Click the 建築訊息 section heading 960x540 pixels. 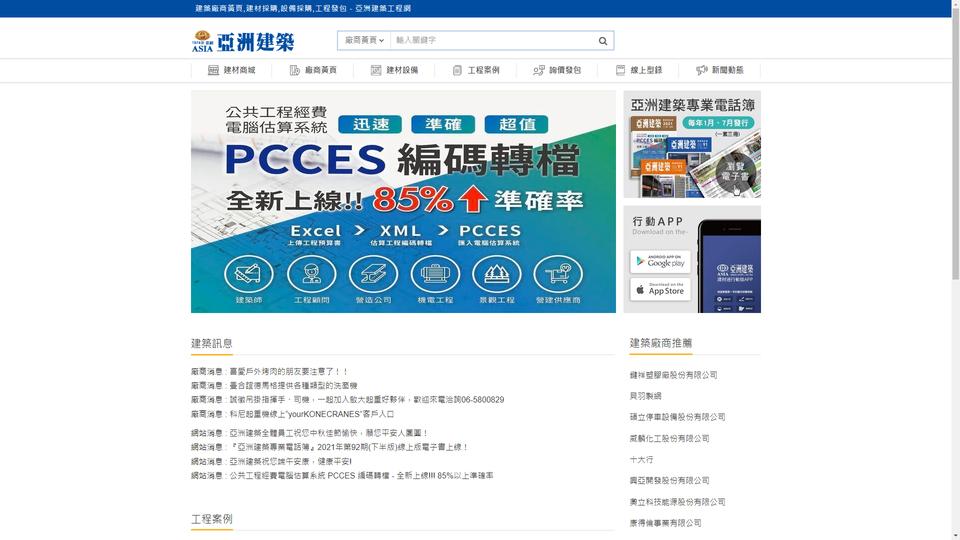212,343
